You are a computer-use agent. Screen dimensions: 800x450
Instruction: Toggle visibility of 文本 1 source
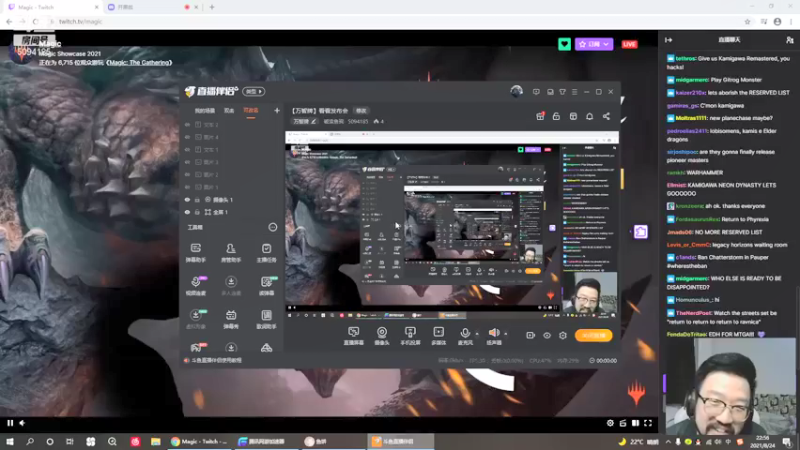[187, 149]
